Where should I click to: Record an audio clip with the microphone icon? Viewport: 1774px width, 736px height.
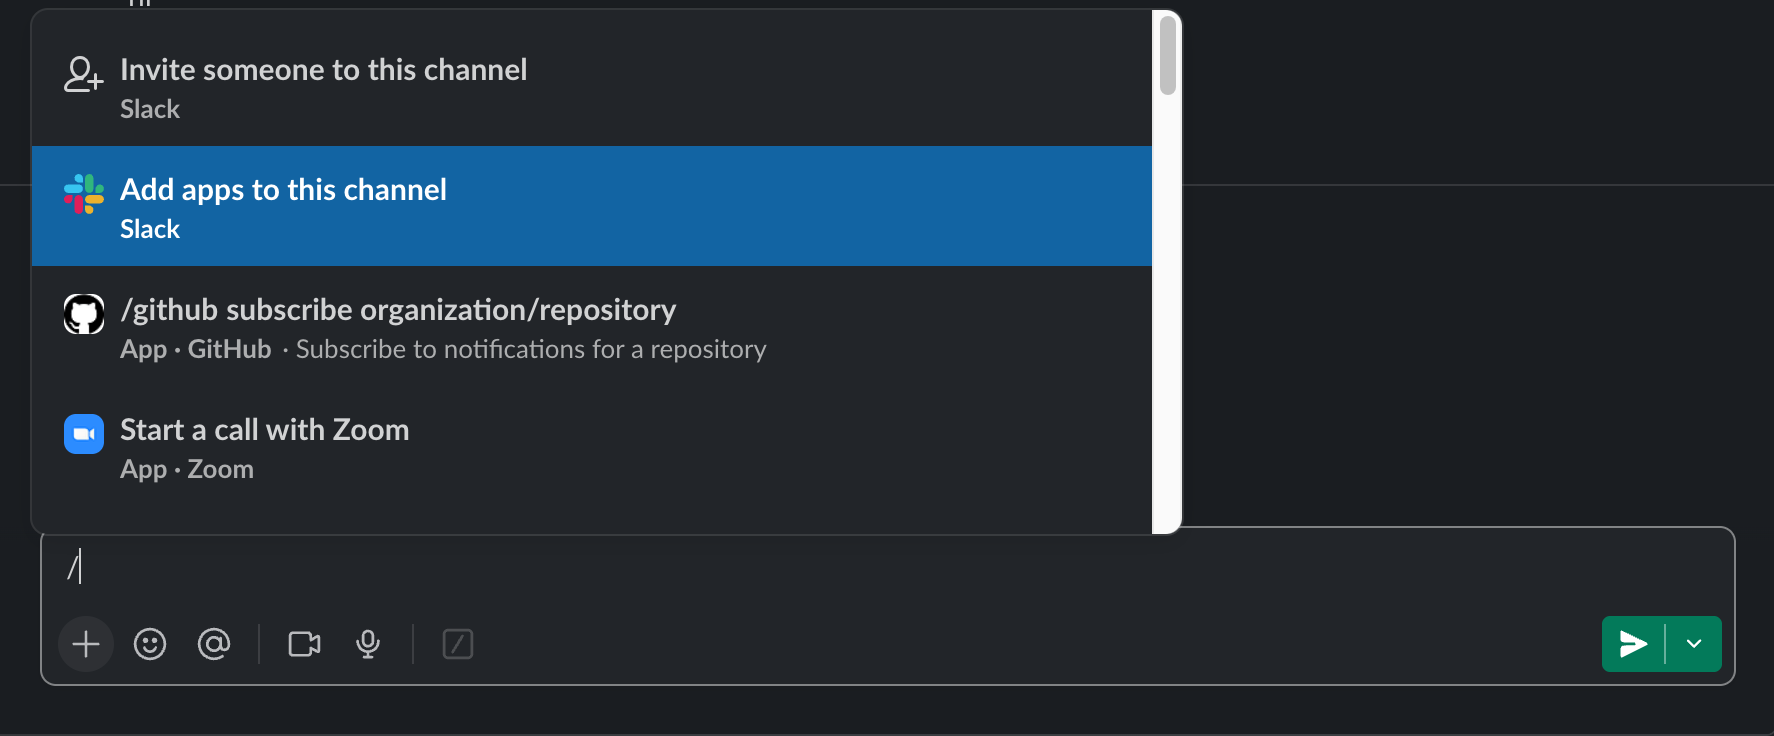[368, 644]
